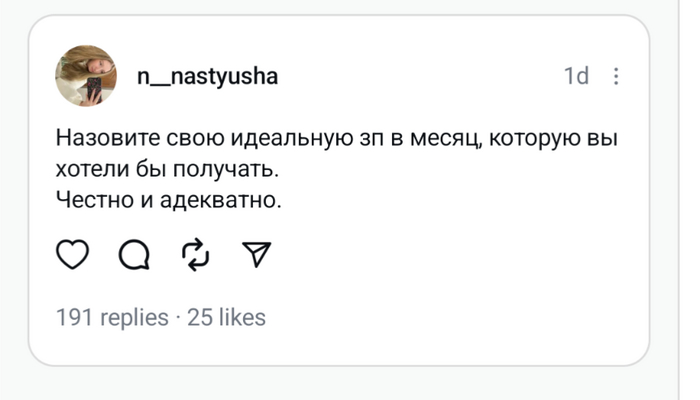This screenshot has width=700, height=400.
Task: Click the word "Честно" in the post
Action: point(92,199)
